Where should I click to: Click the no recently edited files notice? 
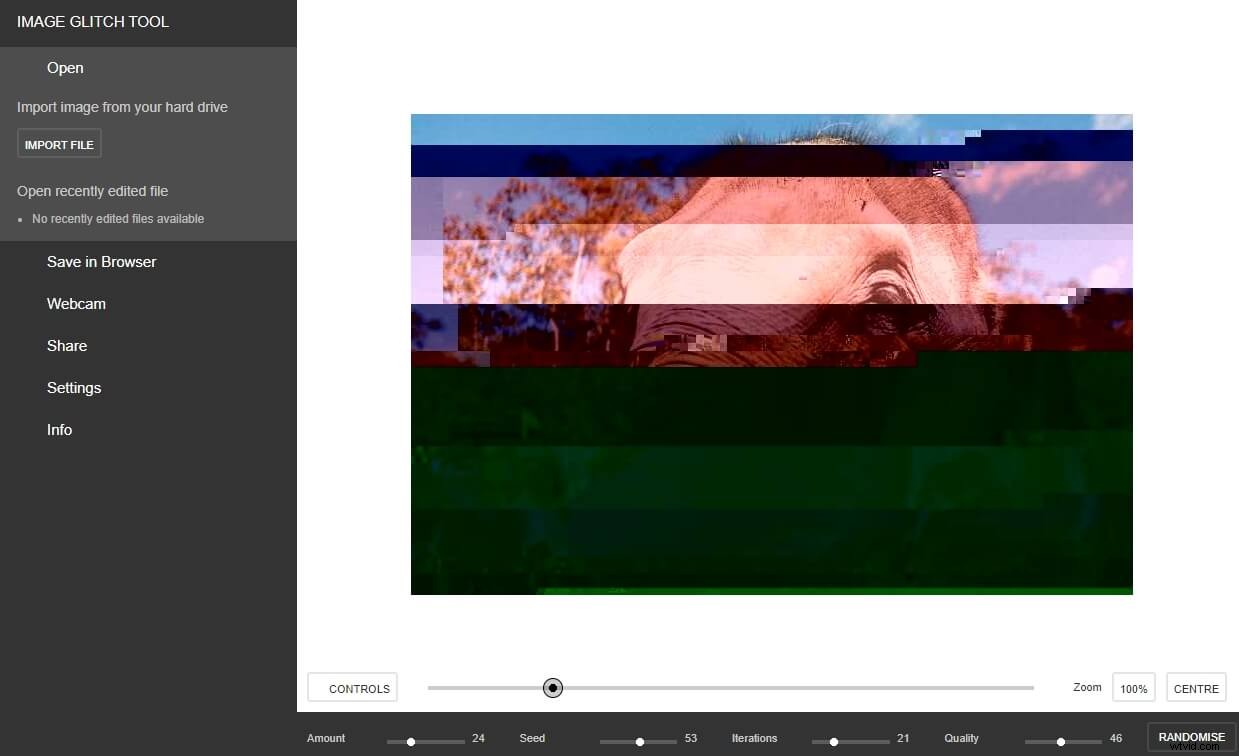117,218
